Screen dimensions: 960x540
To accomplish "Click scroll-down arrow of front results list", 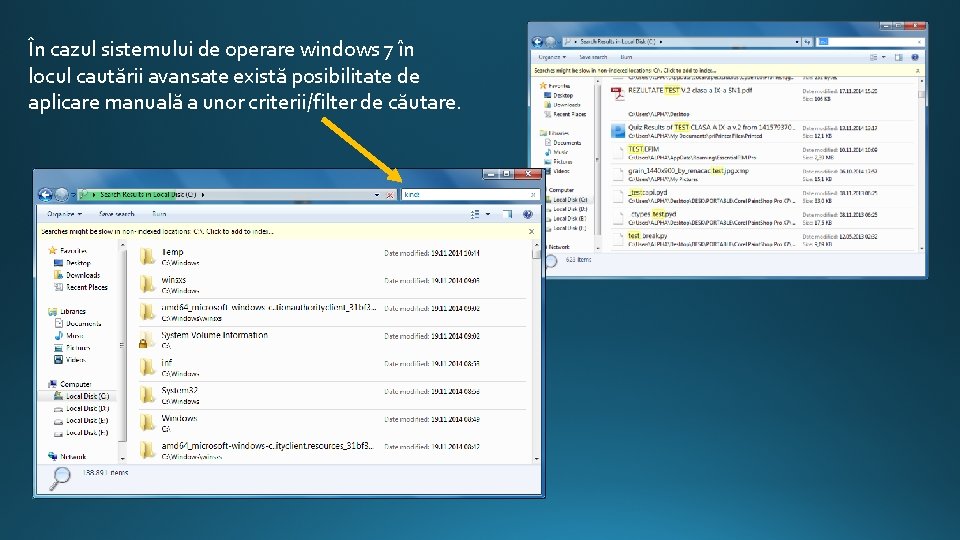I will coord(536,458).
